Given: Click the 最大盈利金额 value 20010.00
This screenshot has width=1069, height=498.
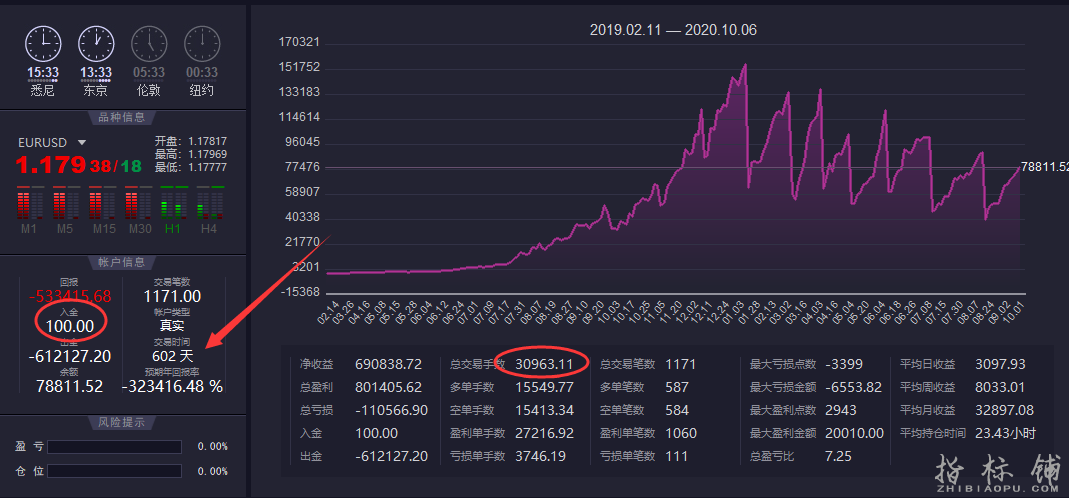Looking at the screenshot, I should click(x=854, y=433).
